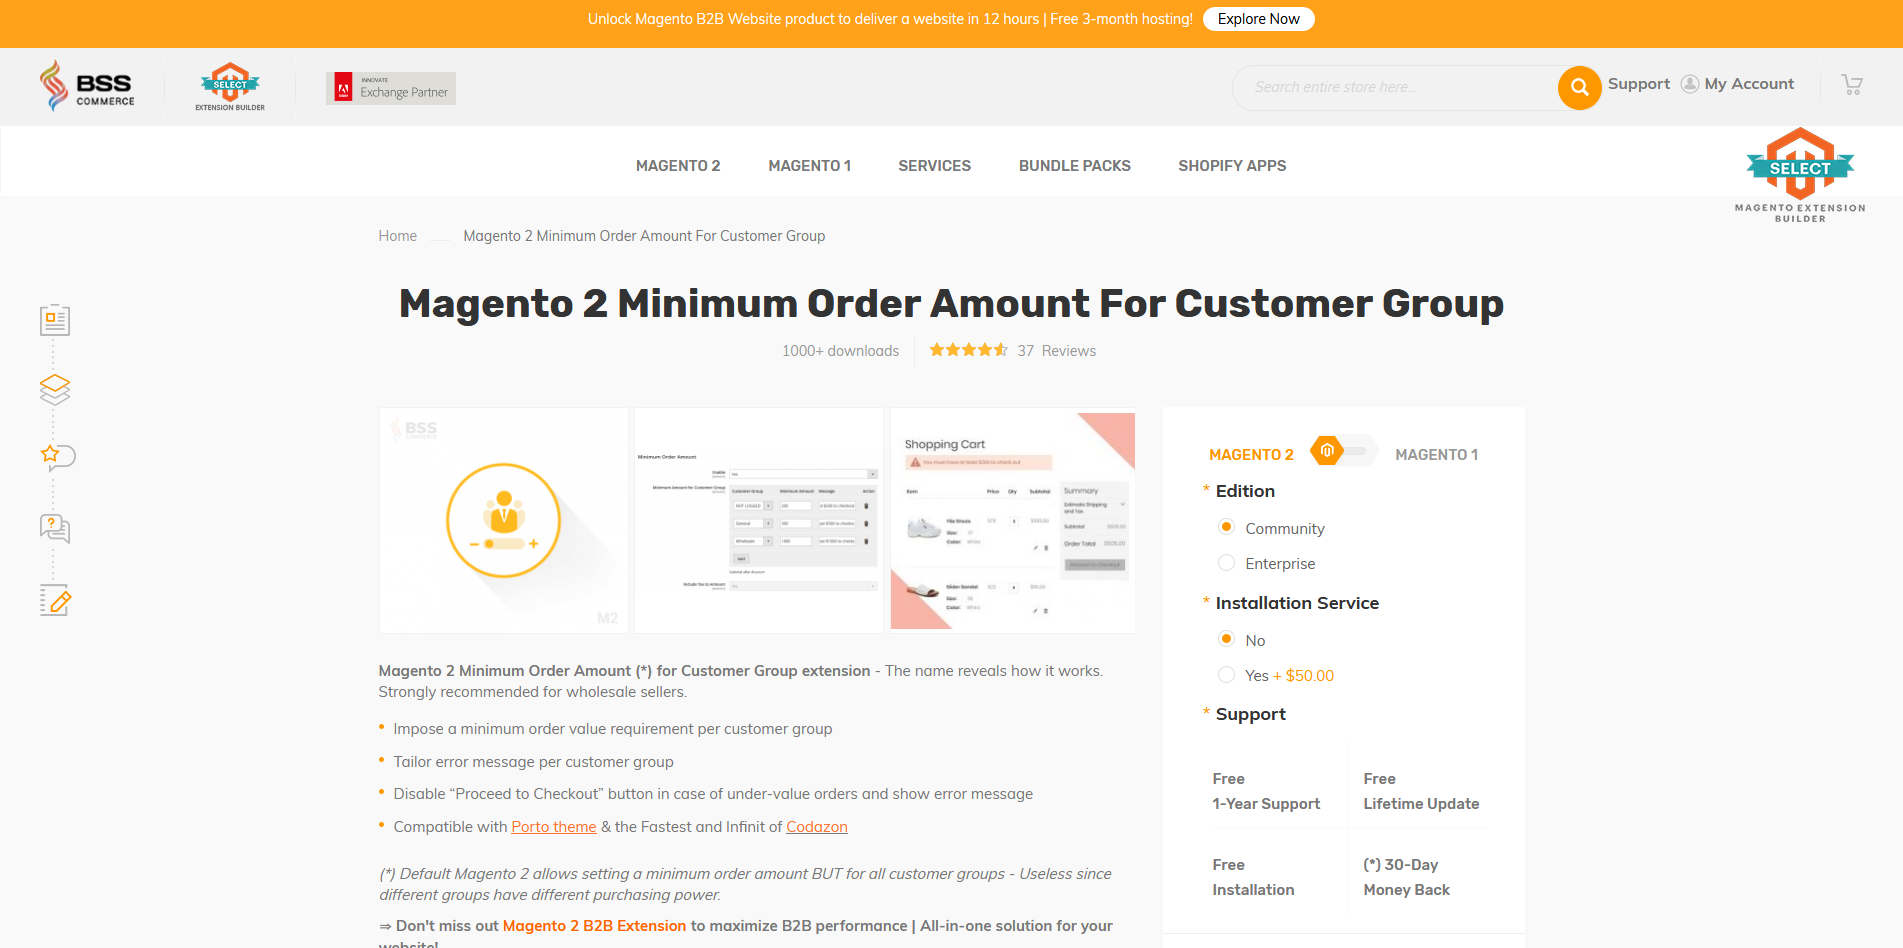Jump to overview via sidebar document icon
This screenshot has width=1903, height=948.
tap(55, 320)
